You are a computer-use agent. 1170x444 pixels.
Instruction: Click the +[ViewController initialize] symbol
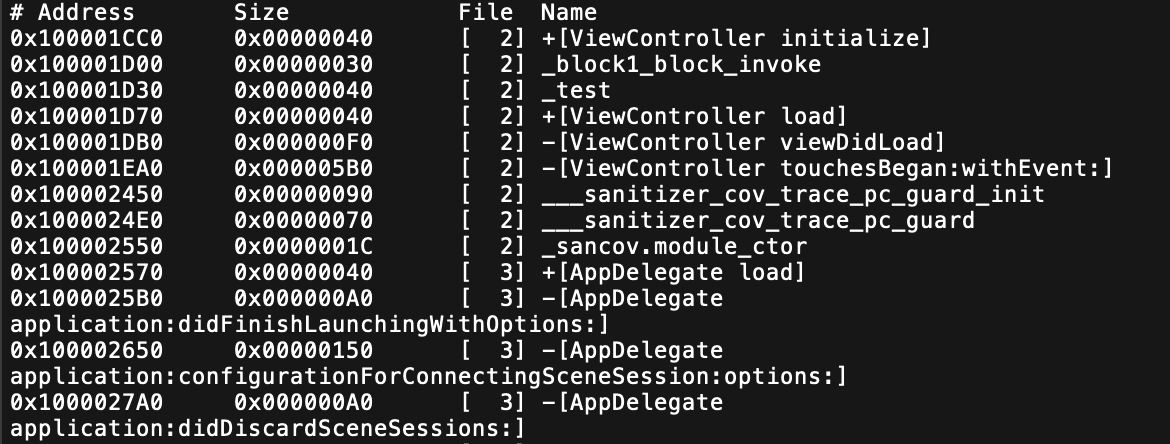(x=736, y=39)
